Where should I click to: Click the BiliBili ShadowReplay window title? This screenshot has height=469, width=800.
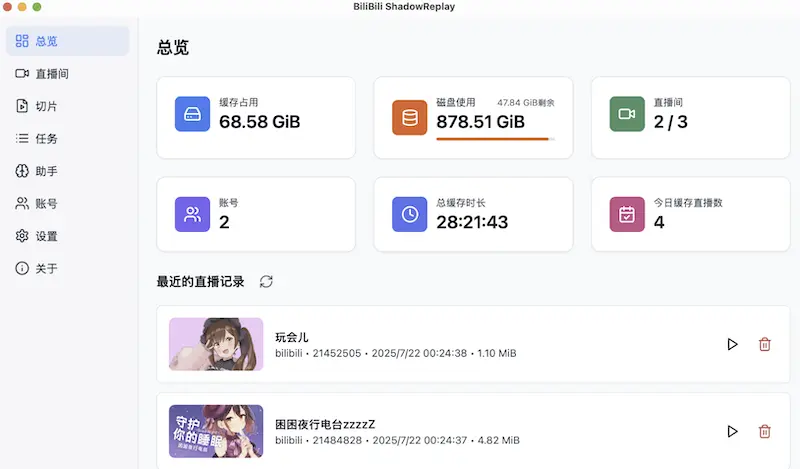point(404,7)
